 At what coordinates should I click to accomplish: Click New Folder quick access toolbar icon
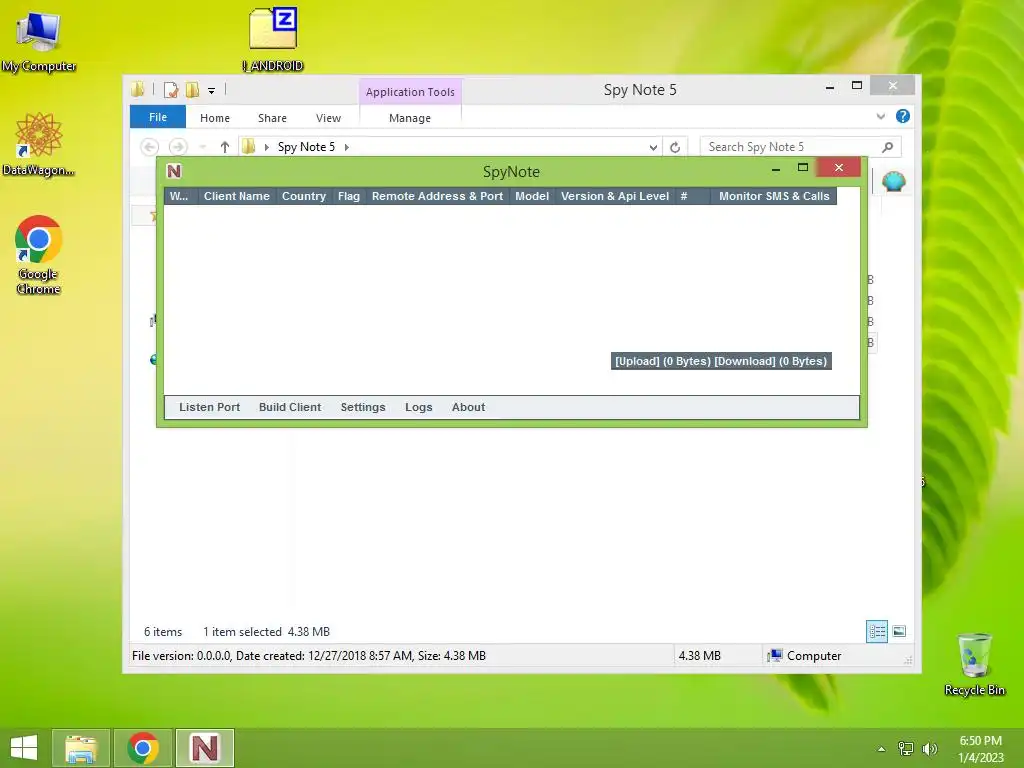pyautogui.click(x=192, y=90)
